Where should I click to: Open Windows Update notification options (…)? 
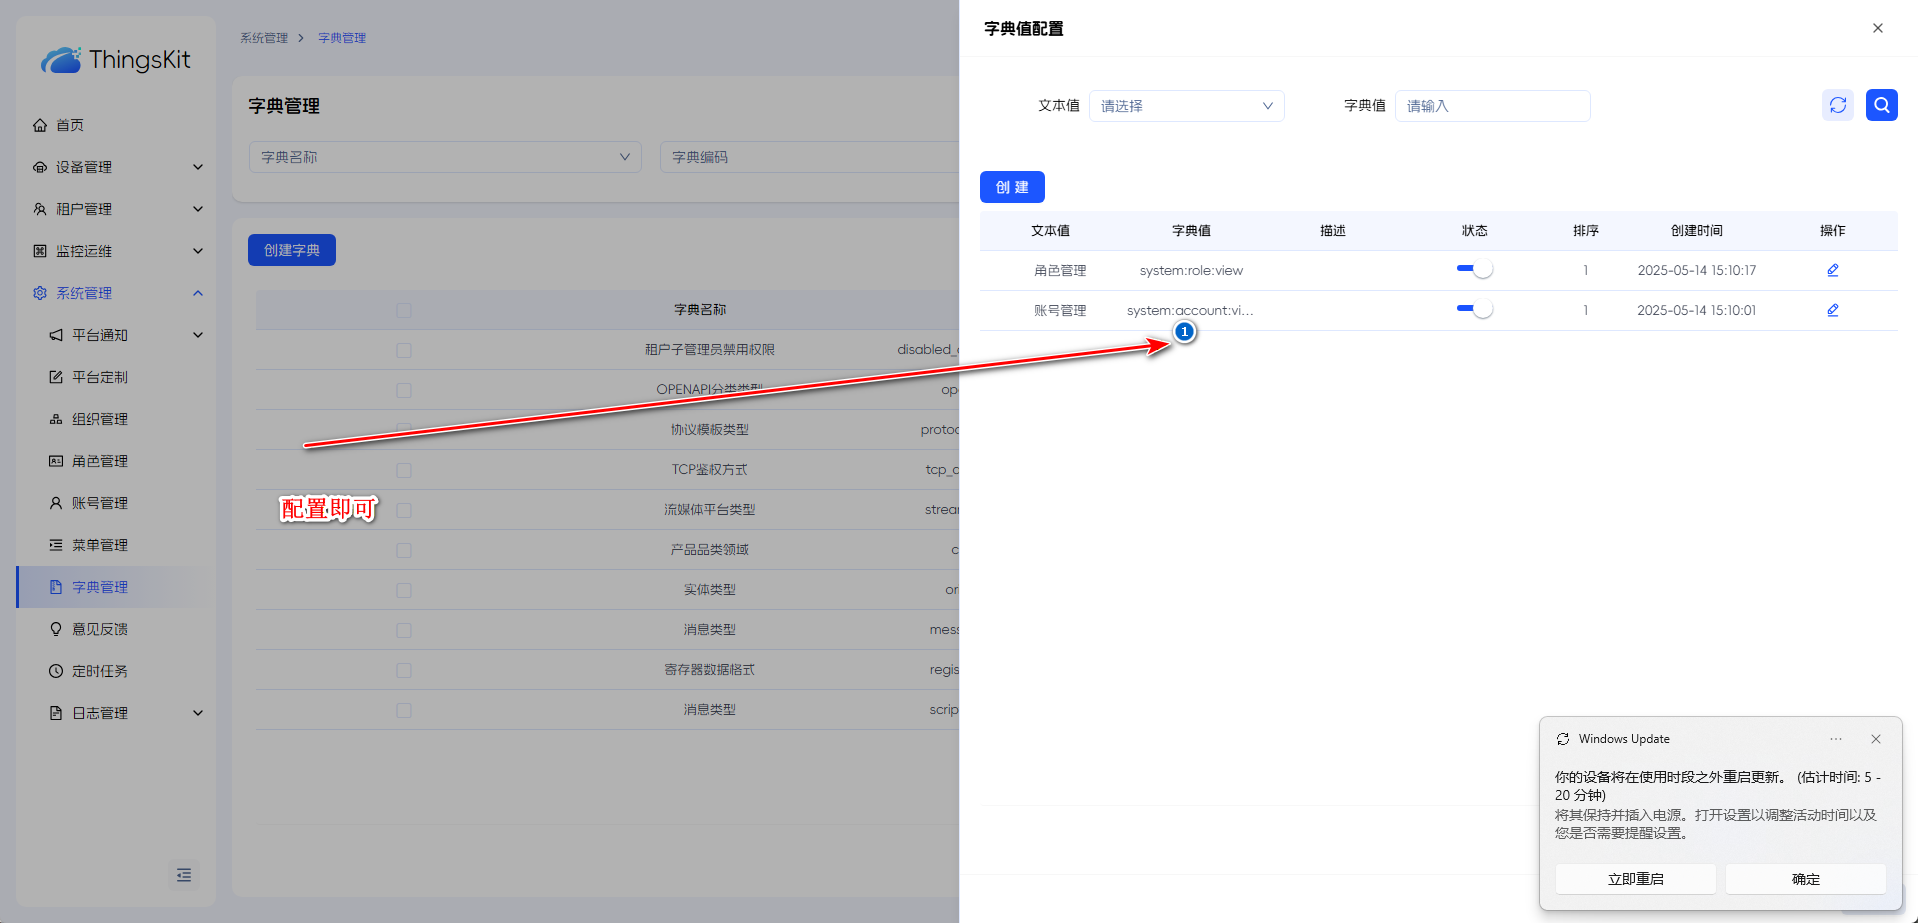(x=1835, y=739)
